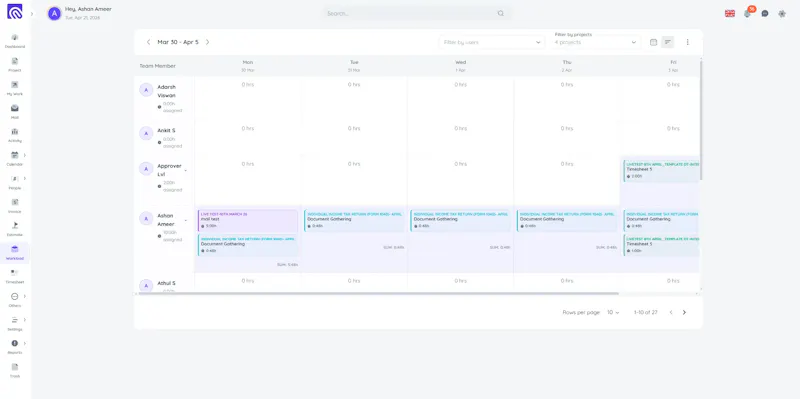Open Rows per page dropdown
Image resolution: width=800 pixels, height=399 pixels.
click(x=613, y=312)
